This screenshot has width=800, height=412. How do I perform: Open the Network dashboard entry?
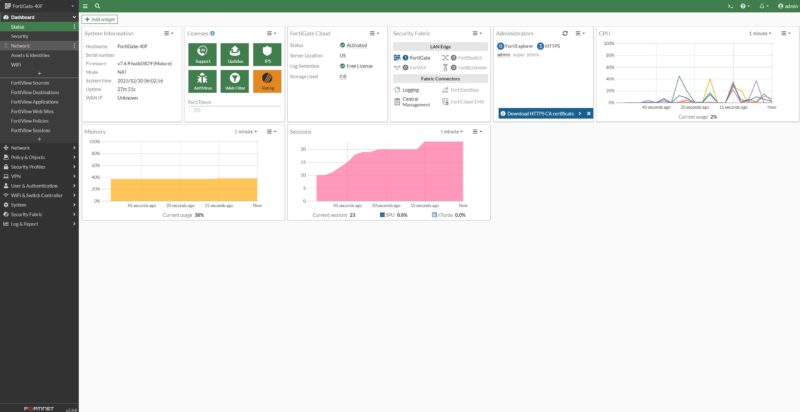pos(39,45)
